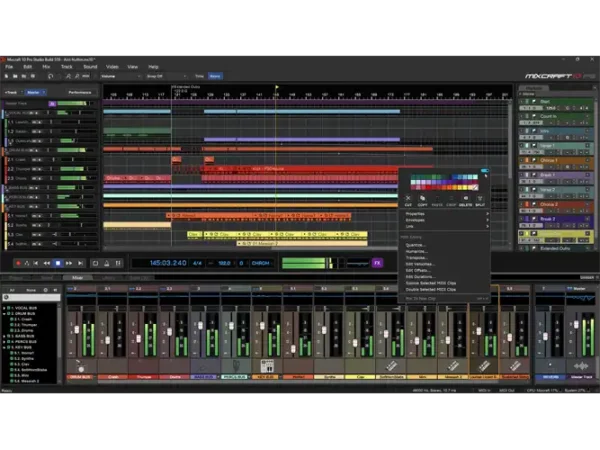Image resolution: width=600 pixels, height=450 pixels.
Task: Click the drum kit icon on DRUM BUS channel
Action: tap(80, 366)
